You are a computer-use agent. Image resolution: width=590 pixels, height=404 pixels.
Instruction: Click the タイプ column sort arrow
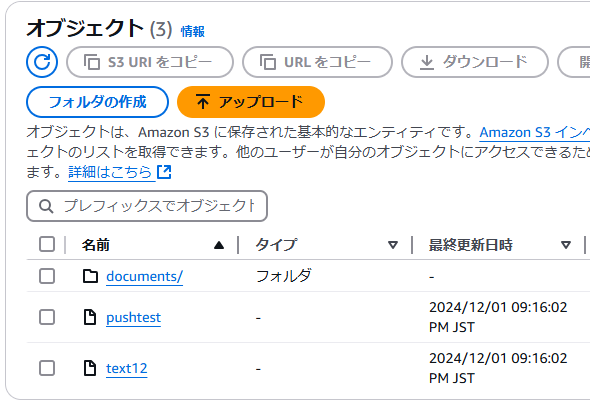pyautogui.click(x=393, y=245)
